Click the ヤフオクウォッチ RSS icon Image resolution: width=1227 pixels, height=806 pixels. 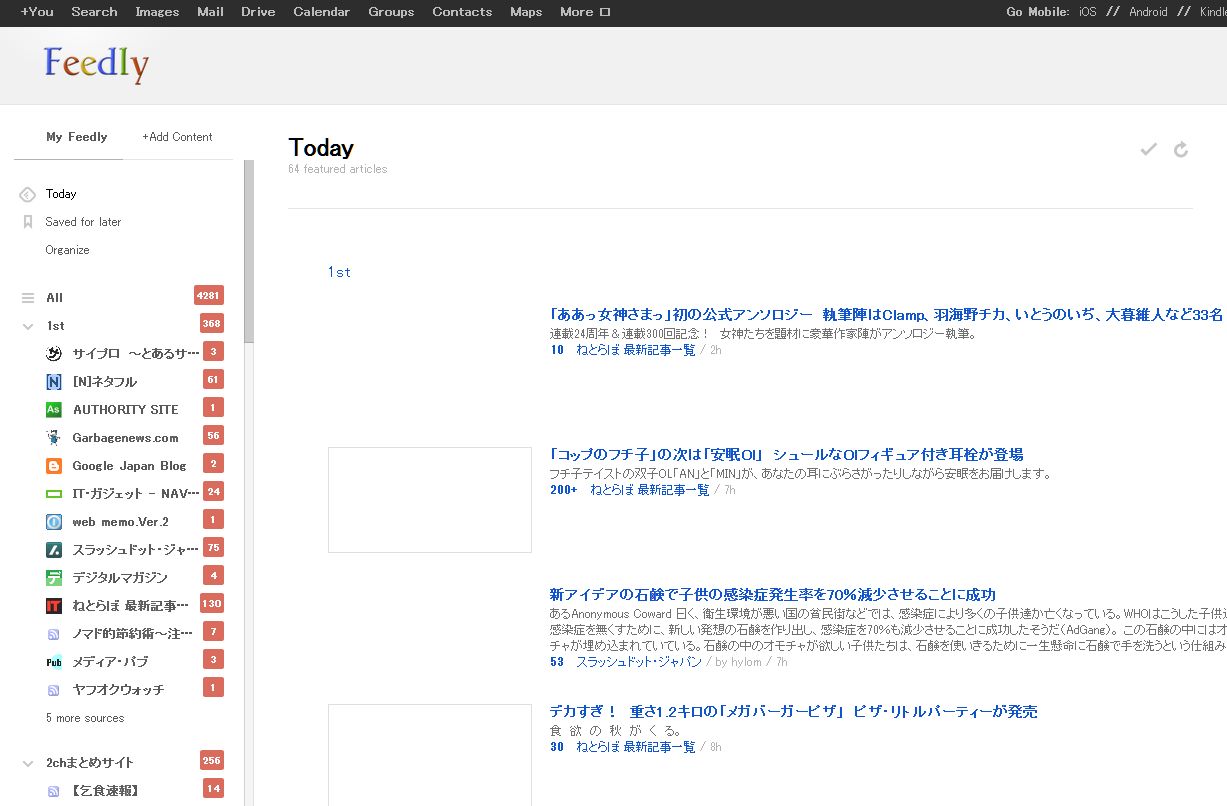click(x=54, y=689)
